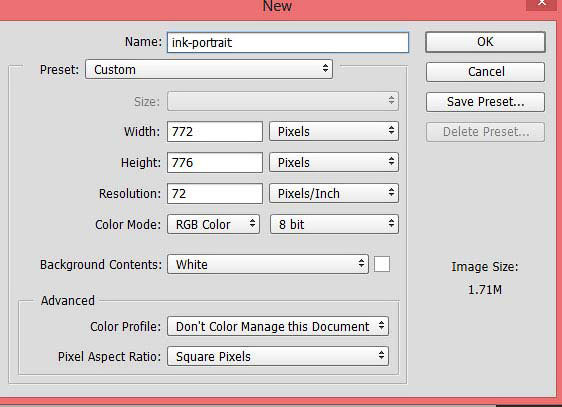Close the New dialog window
The width and height of the screenshot is (562, 407).
tap(542, 4)
